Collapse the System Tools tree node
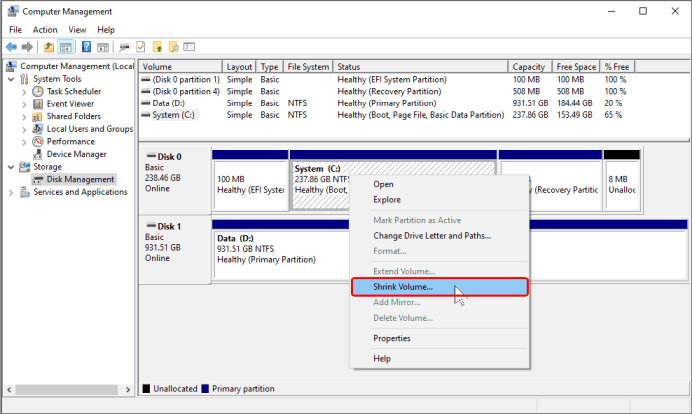Viewport: 692px width, 414px height. coord(11,79)
